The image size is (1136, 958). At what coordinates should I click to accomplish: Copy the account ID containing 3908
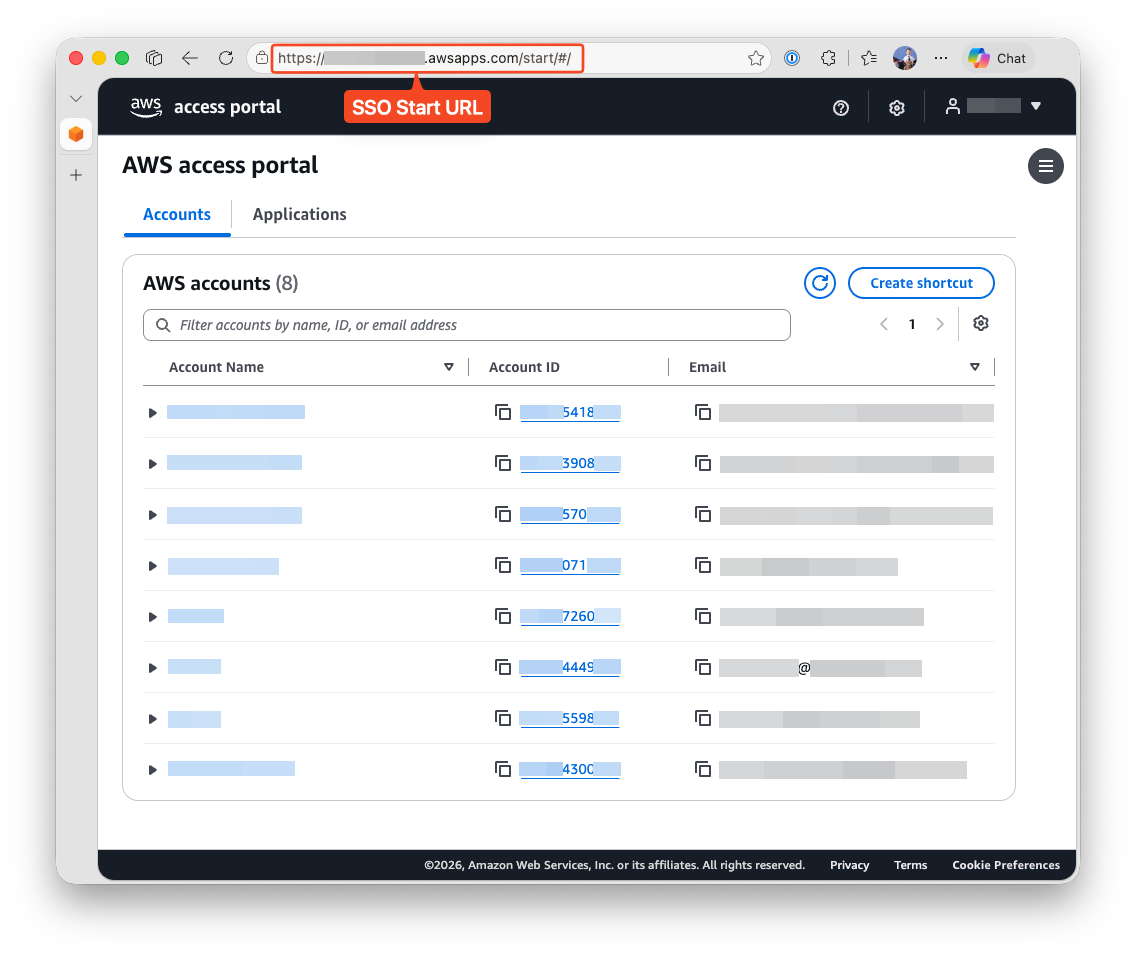(503, 463)
